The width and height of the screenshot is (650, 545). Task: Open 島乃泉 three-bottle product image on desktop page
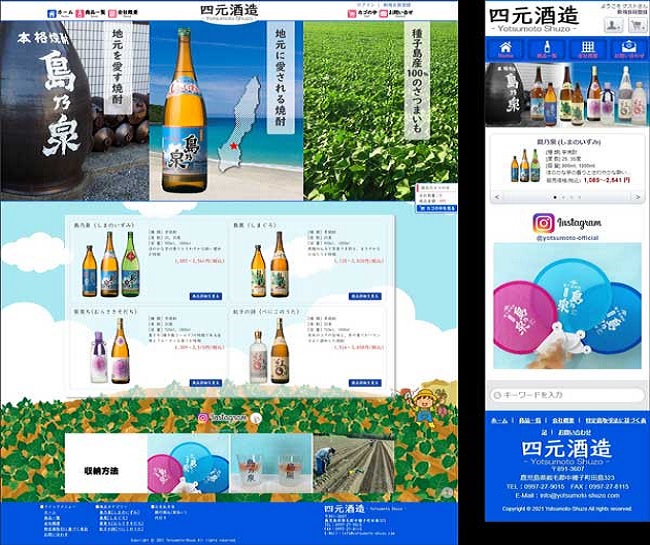(x=110, y=264)
